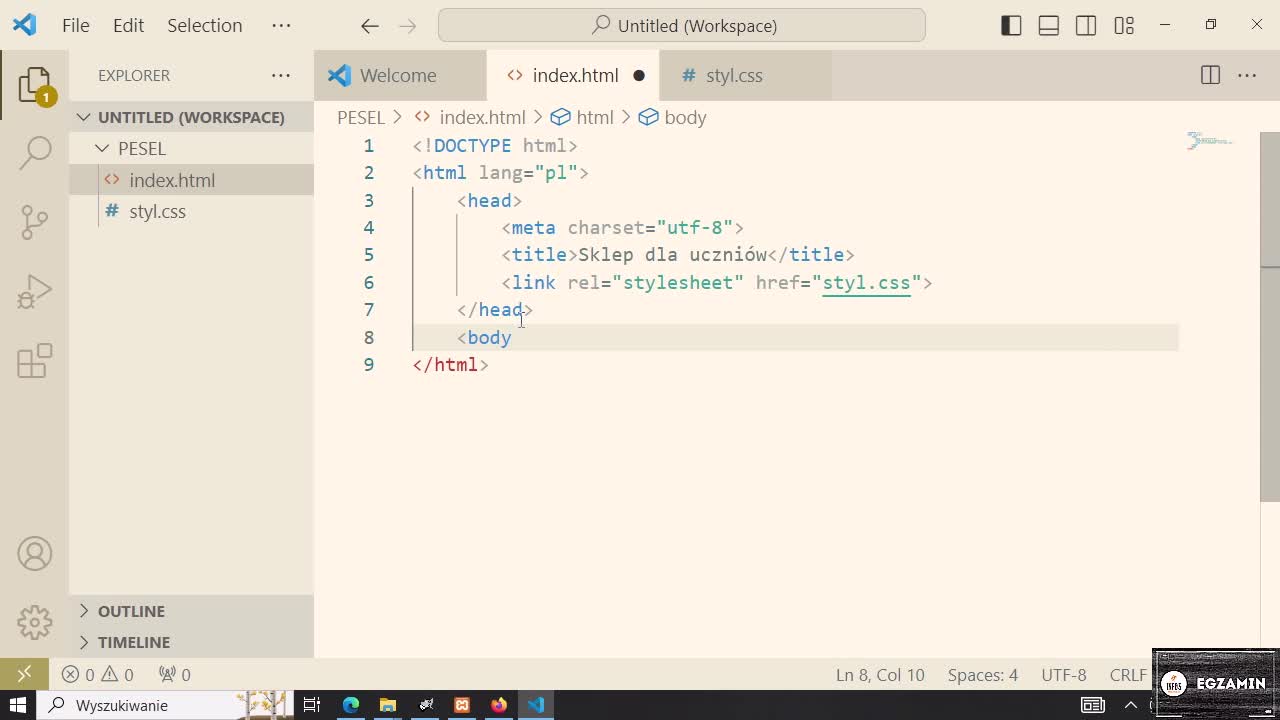Viewport: 1280px width, 720px height.
Task: Open the Extensions view
Action: click(x=35, y=361)
